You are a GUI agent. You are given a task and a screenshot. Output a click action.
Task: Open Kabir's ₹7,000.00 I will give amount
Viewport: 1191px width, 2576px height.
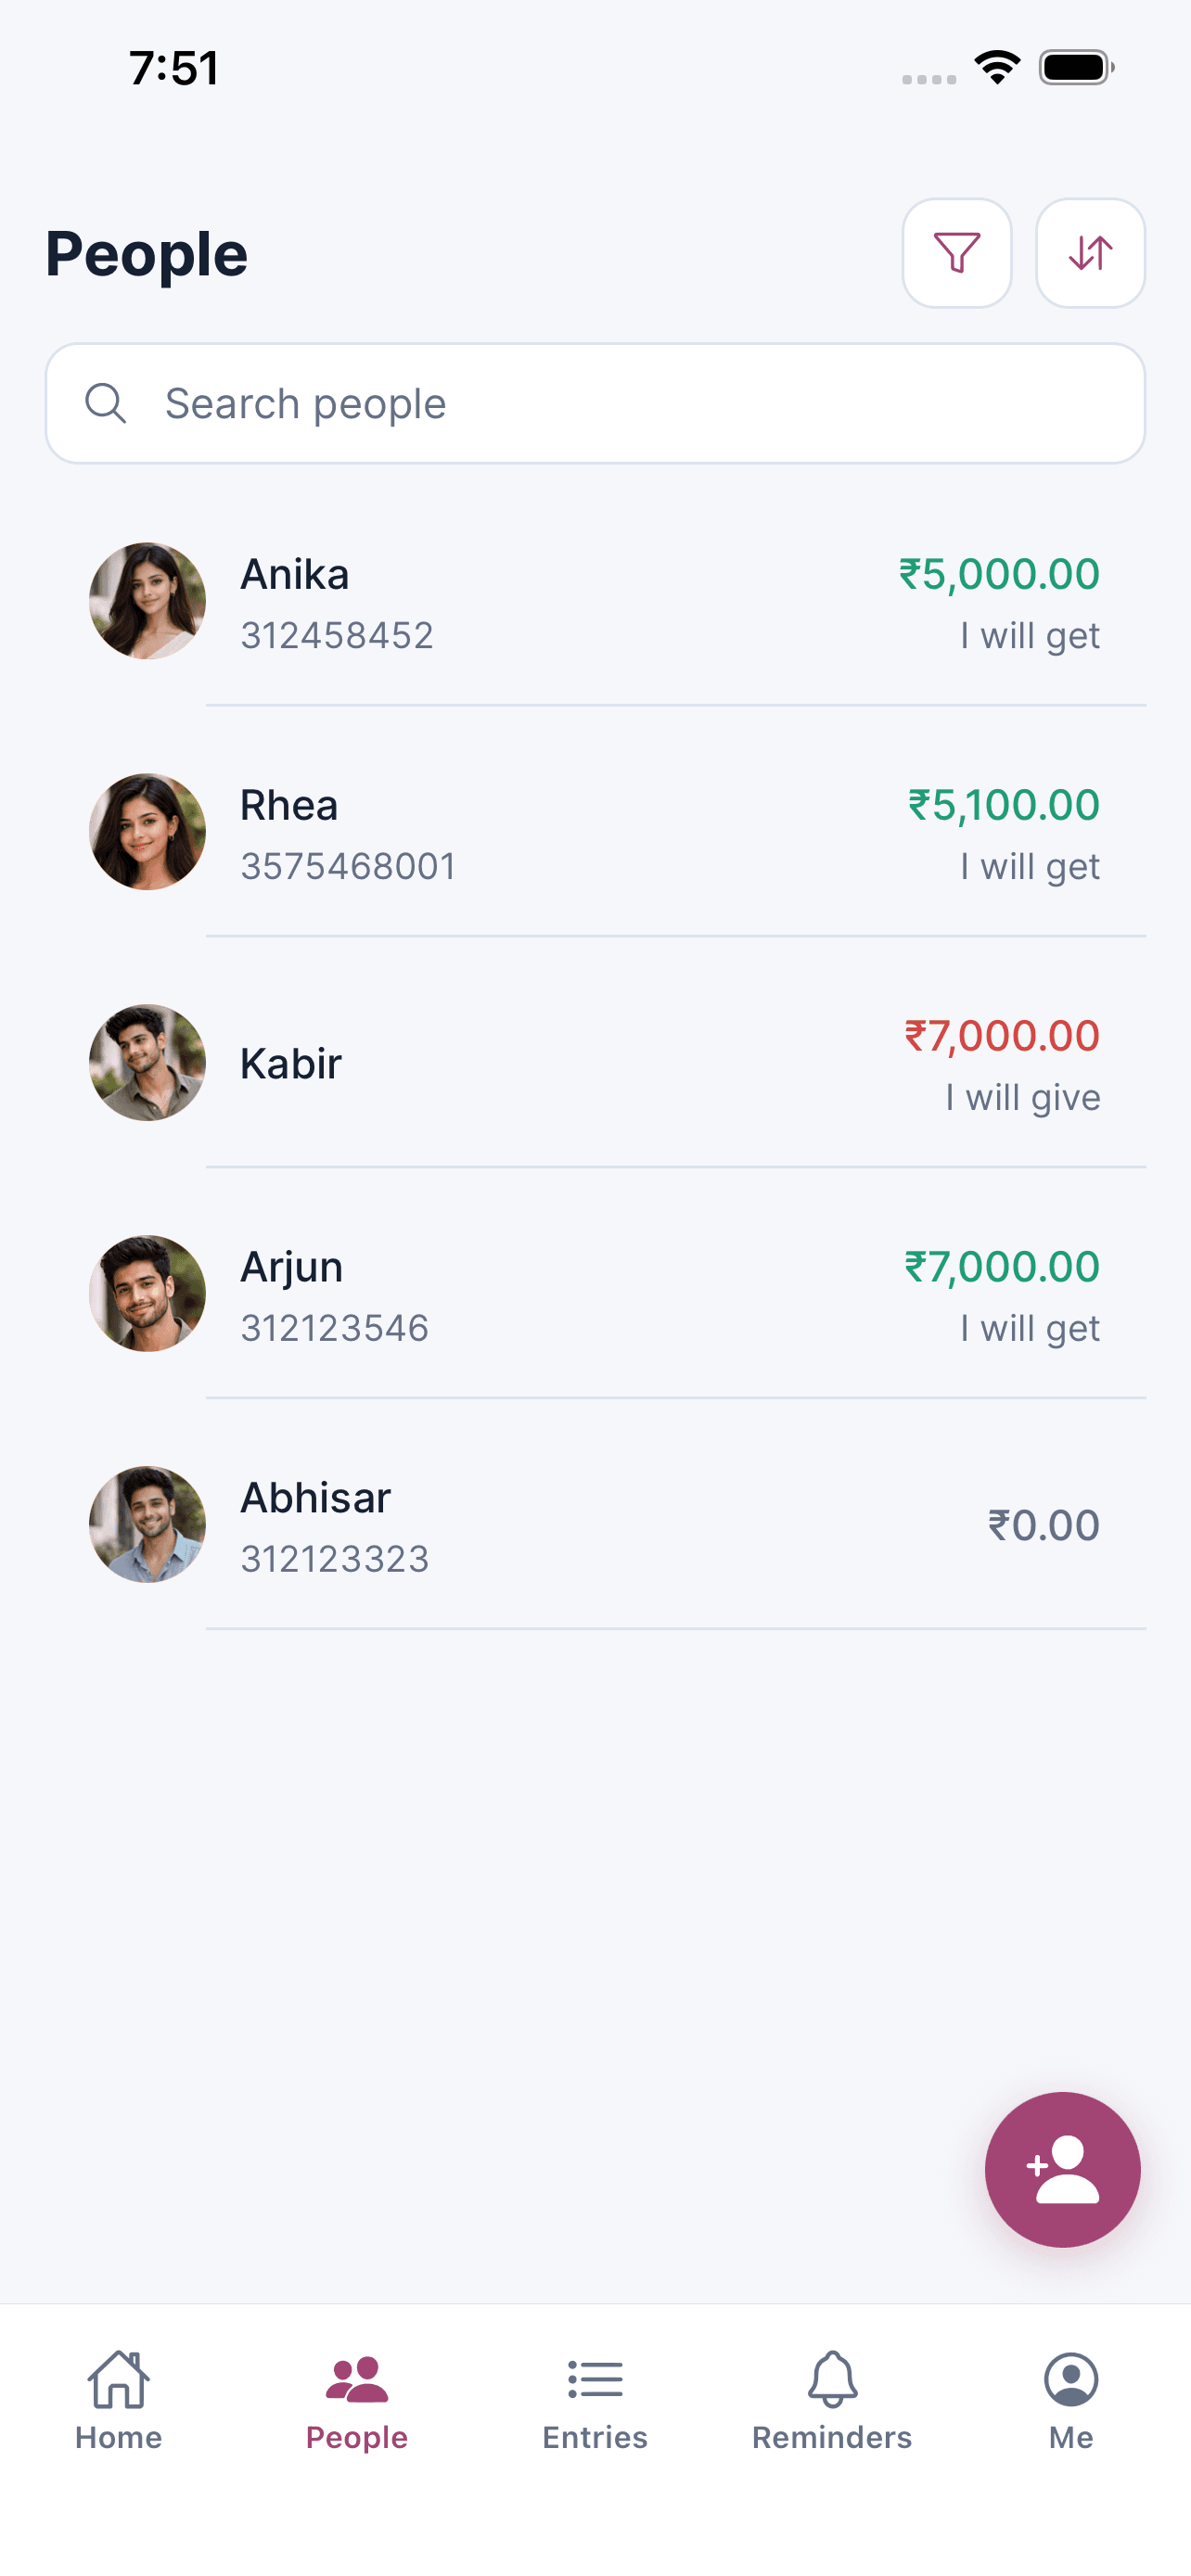click(1002, 1037)
